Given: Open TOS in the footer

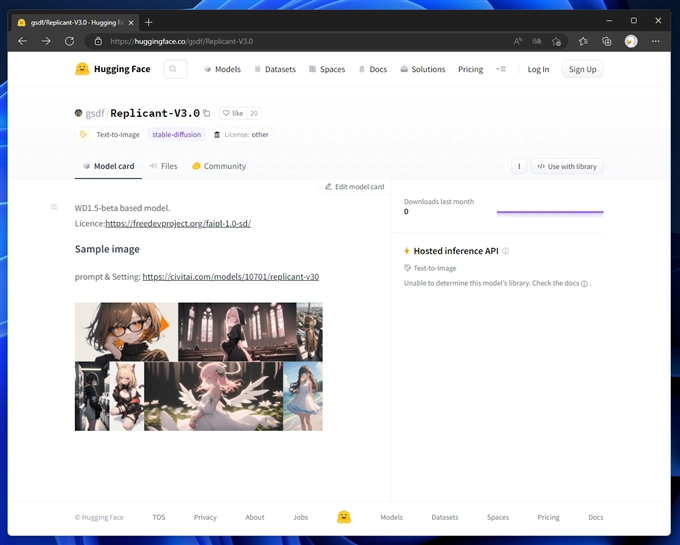Looking at the screenshot, I should pyautogui.click(x=159, y=517).
